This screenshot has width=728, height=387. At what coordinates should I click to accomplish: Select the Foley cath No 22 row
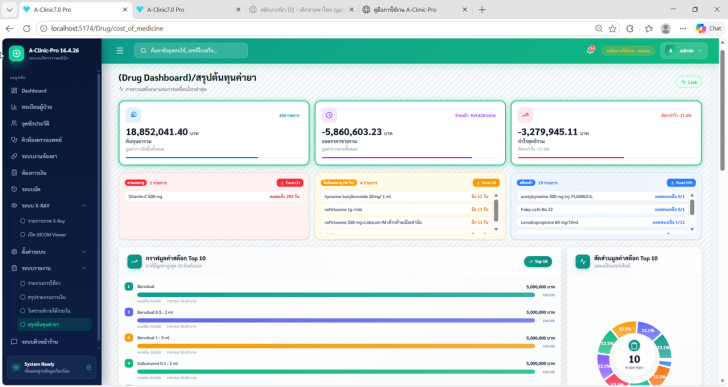[x=602, y=210]
